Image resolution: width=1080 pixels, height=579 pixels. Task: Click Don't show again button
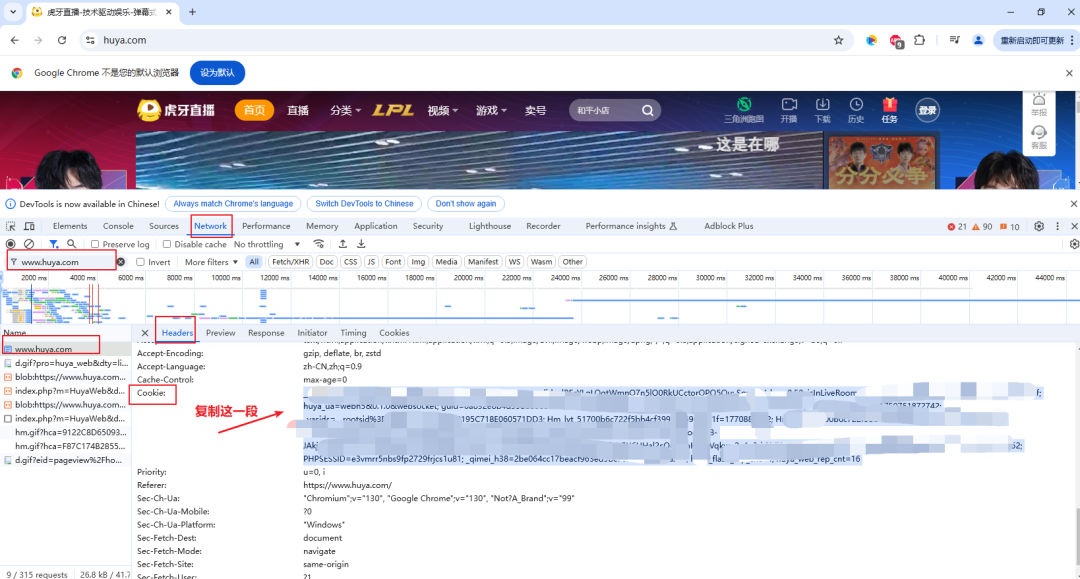466,204
